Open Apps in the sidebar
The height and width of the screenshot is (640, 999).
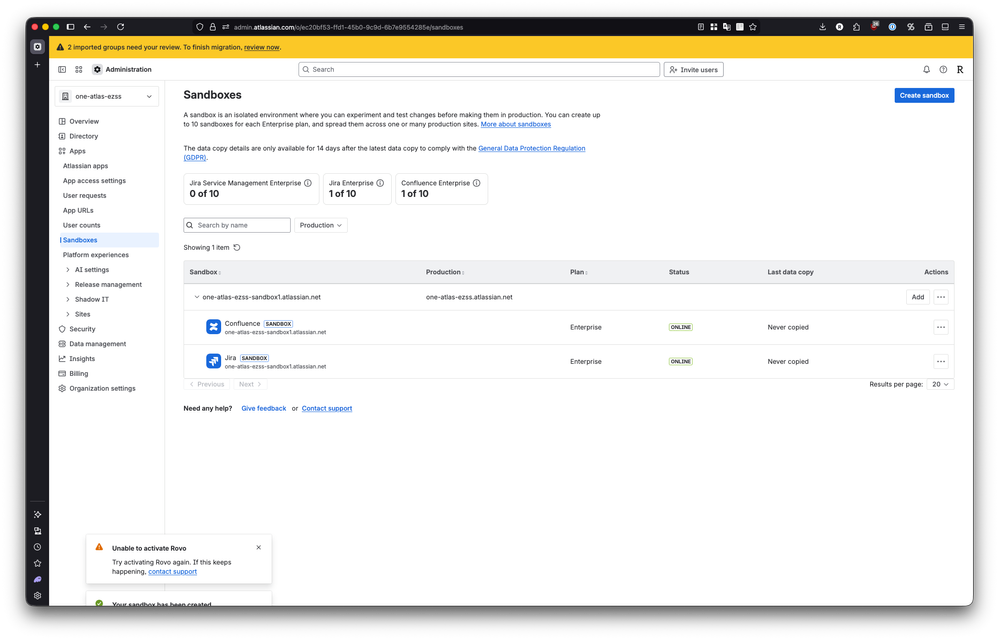click(x=77, y=151)
